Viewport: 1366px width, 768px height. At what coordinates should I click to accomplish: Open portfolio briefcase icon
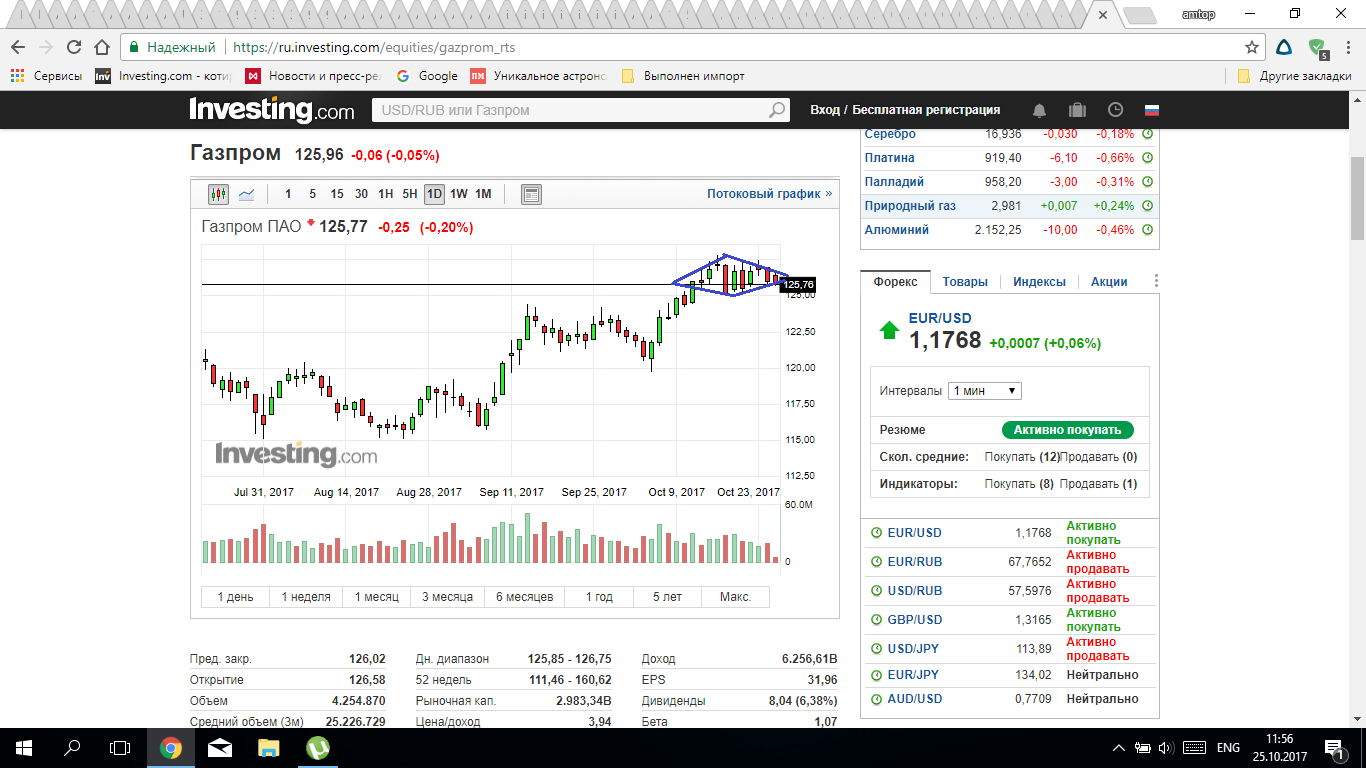1077,110
